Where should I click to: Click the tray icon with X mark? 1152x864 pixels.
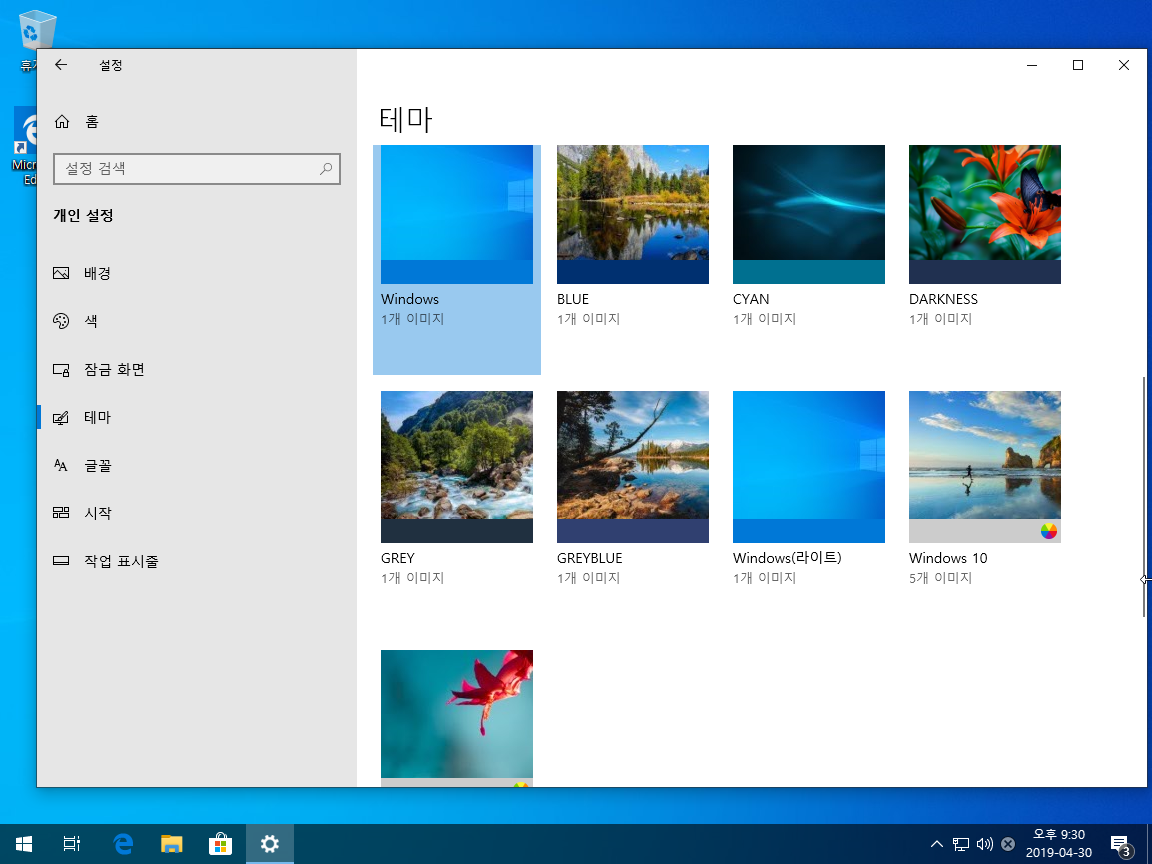click(x=1008, y=844)
